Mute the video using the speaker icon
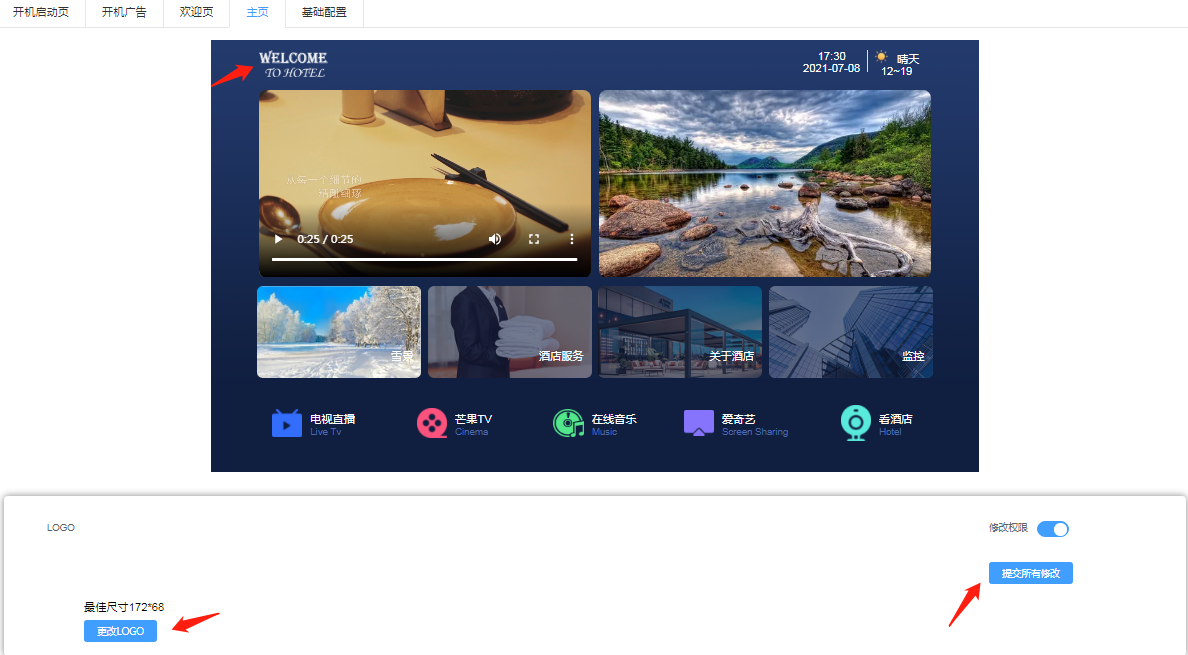Screen dimensions: 1188x655 tap(495, 239)
